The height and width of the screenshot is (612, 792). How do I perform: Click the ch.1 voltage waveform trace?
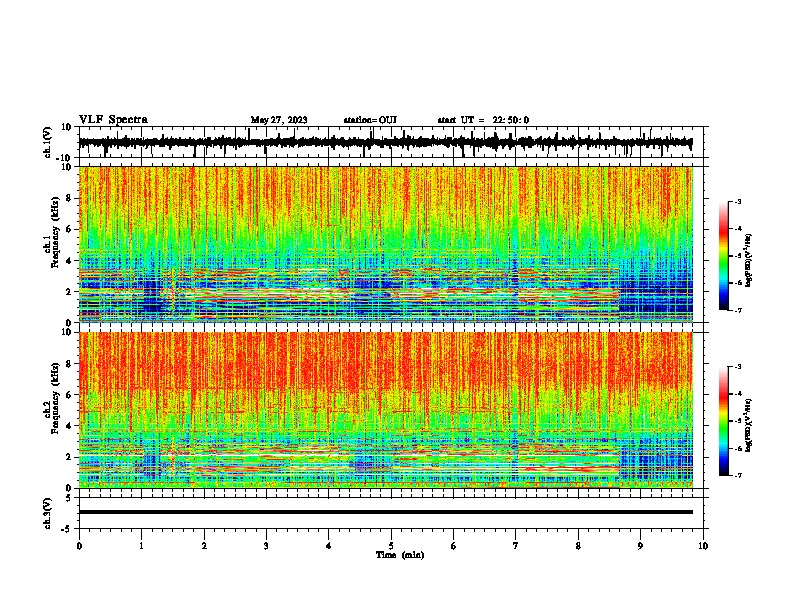click(x=386, y=143)
